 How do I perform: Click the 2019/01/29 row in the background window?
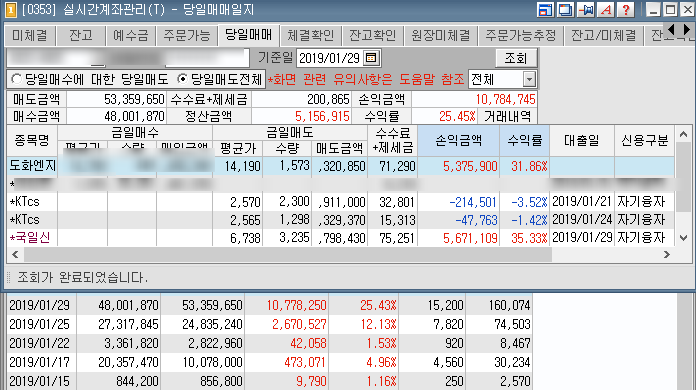click(269, 305)
